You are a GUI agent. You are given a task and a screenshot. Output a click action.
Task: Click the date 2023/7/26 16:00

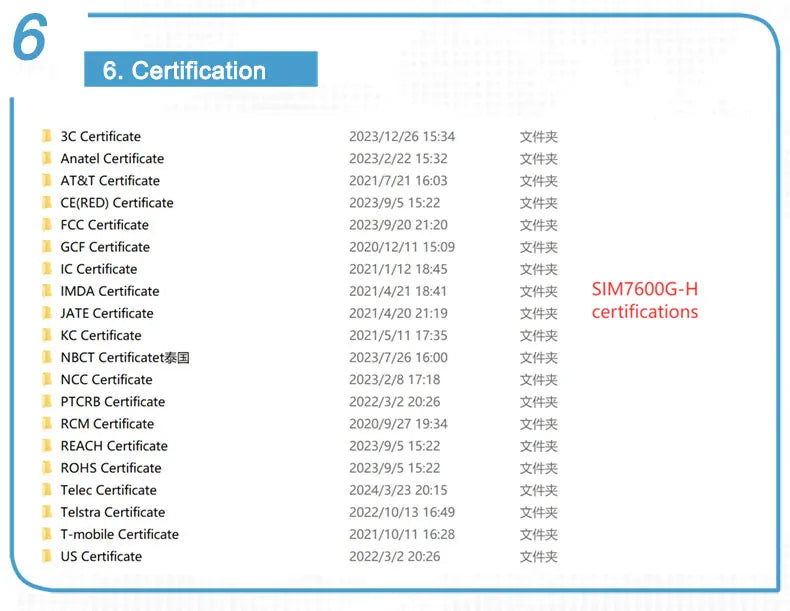pos(398,358)
